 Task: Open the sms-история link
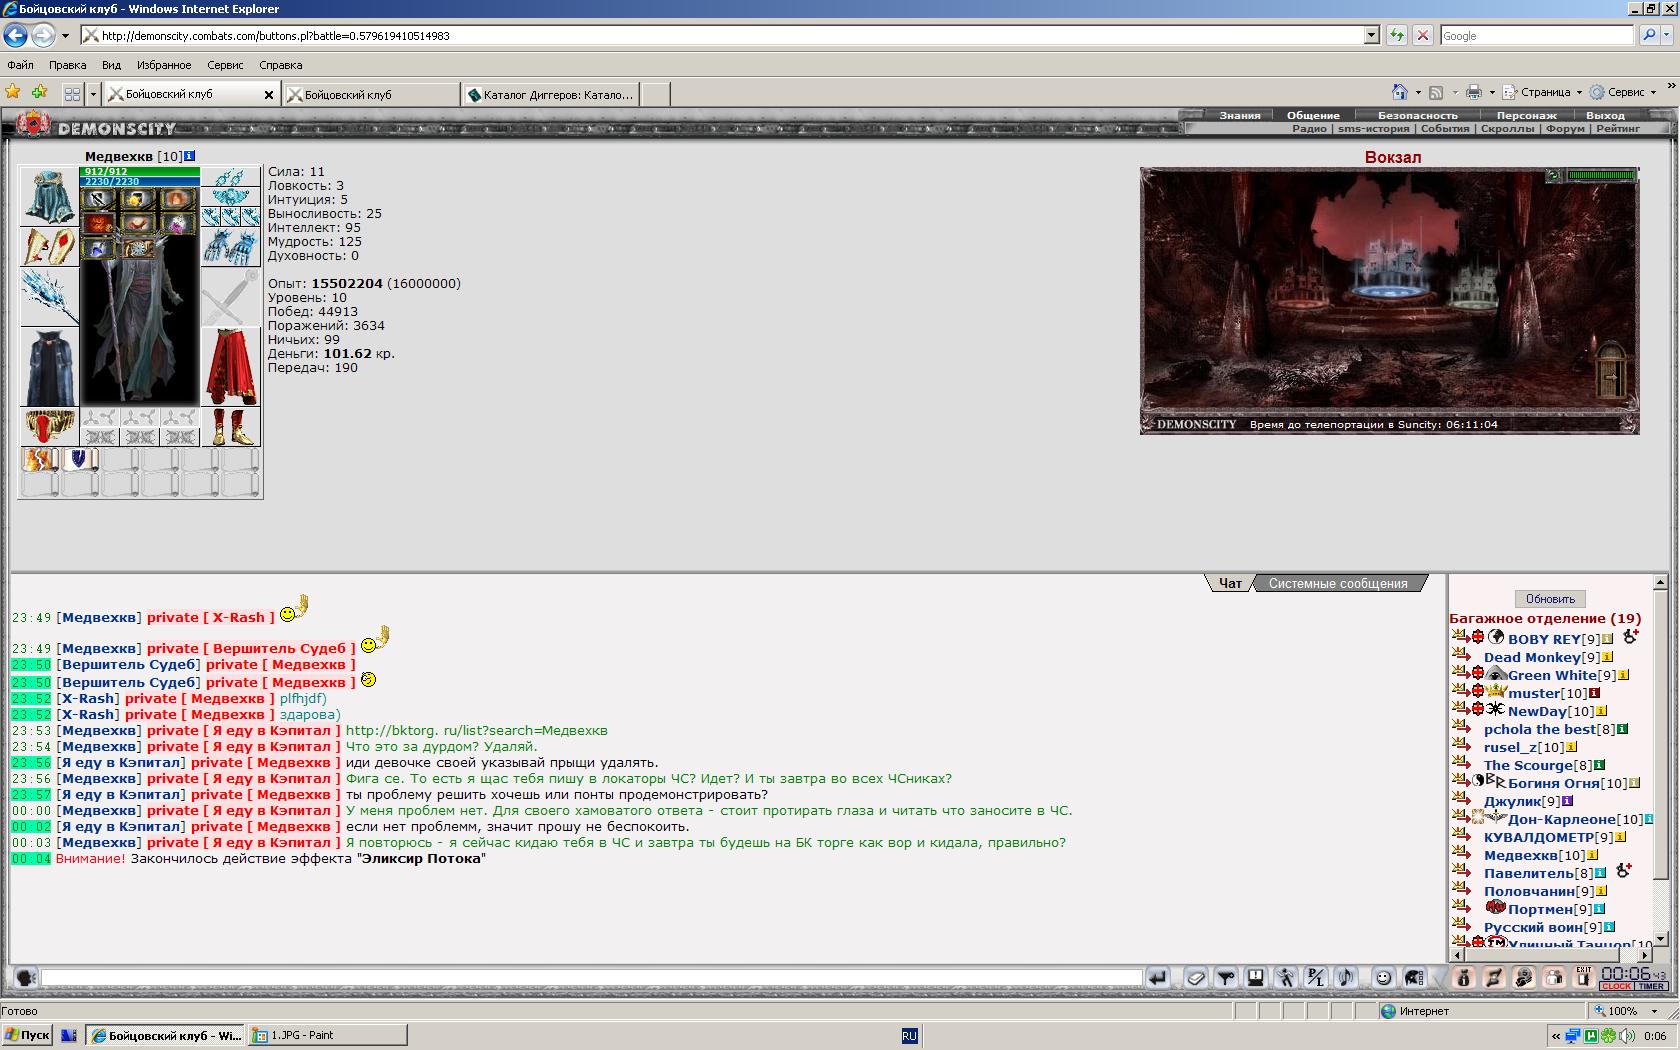[x=1373, y=128]
